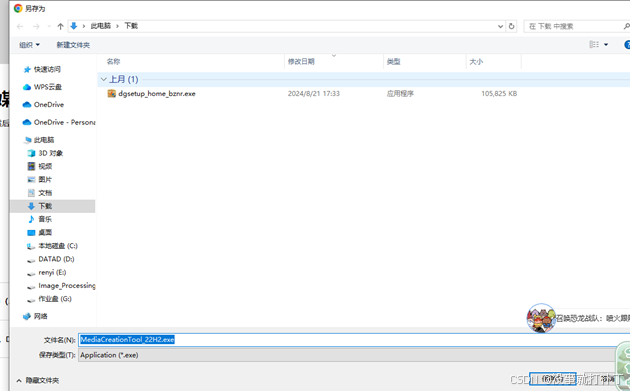Open view options dropdown arrow
This screenshot has height=391, width=630.
[606, 45]
